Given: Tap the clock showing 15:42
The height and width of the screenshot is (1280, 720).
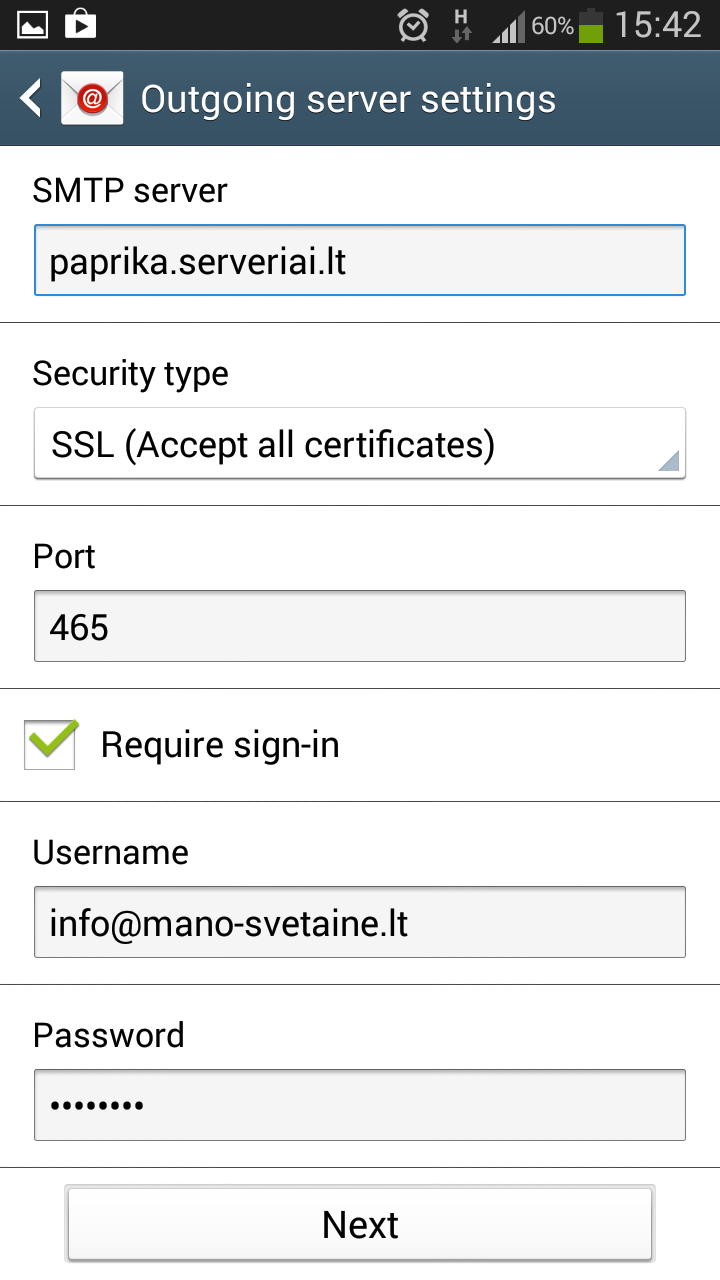Looking at the screenshot, I should click(x=658, y=25).
